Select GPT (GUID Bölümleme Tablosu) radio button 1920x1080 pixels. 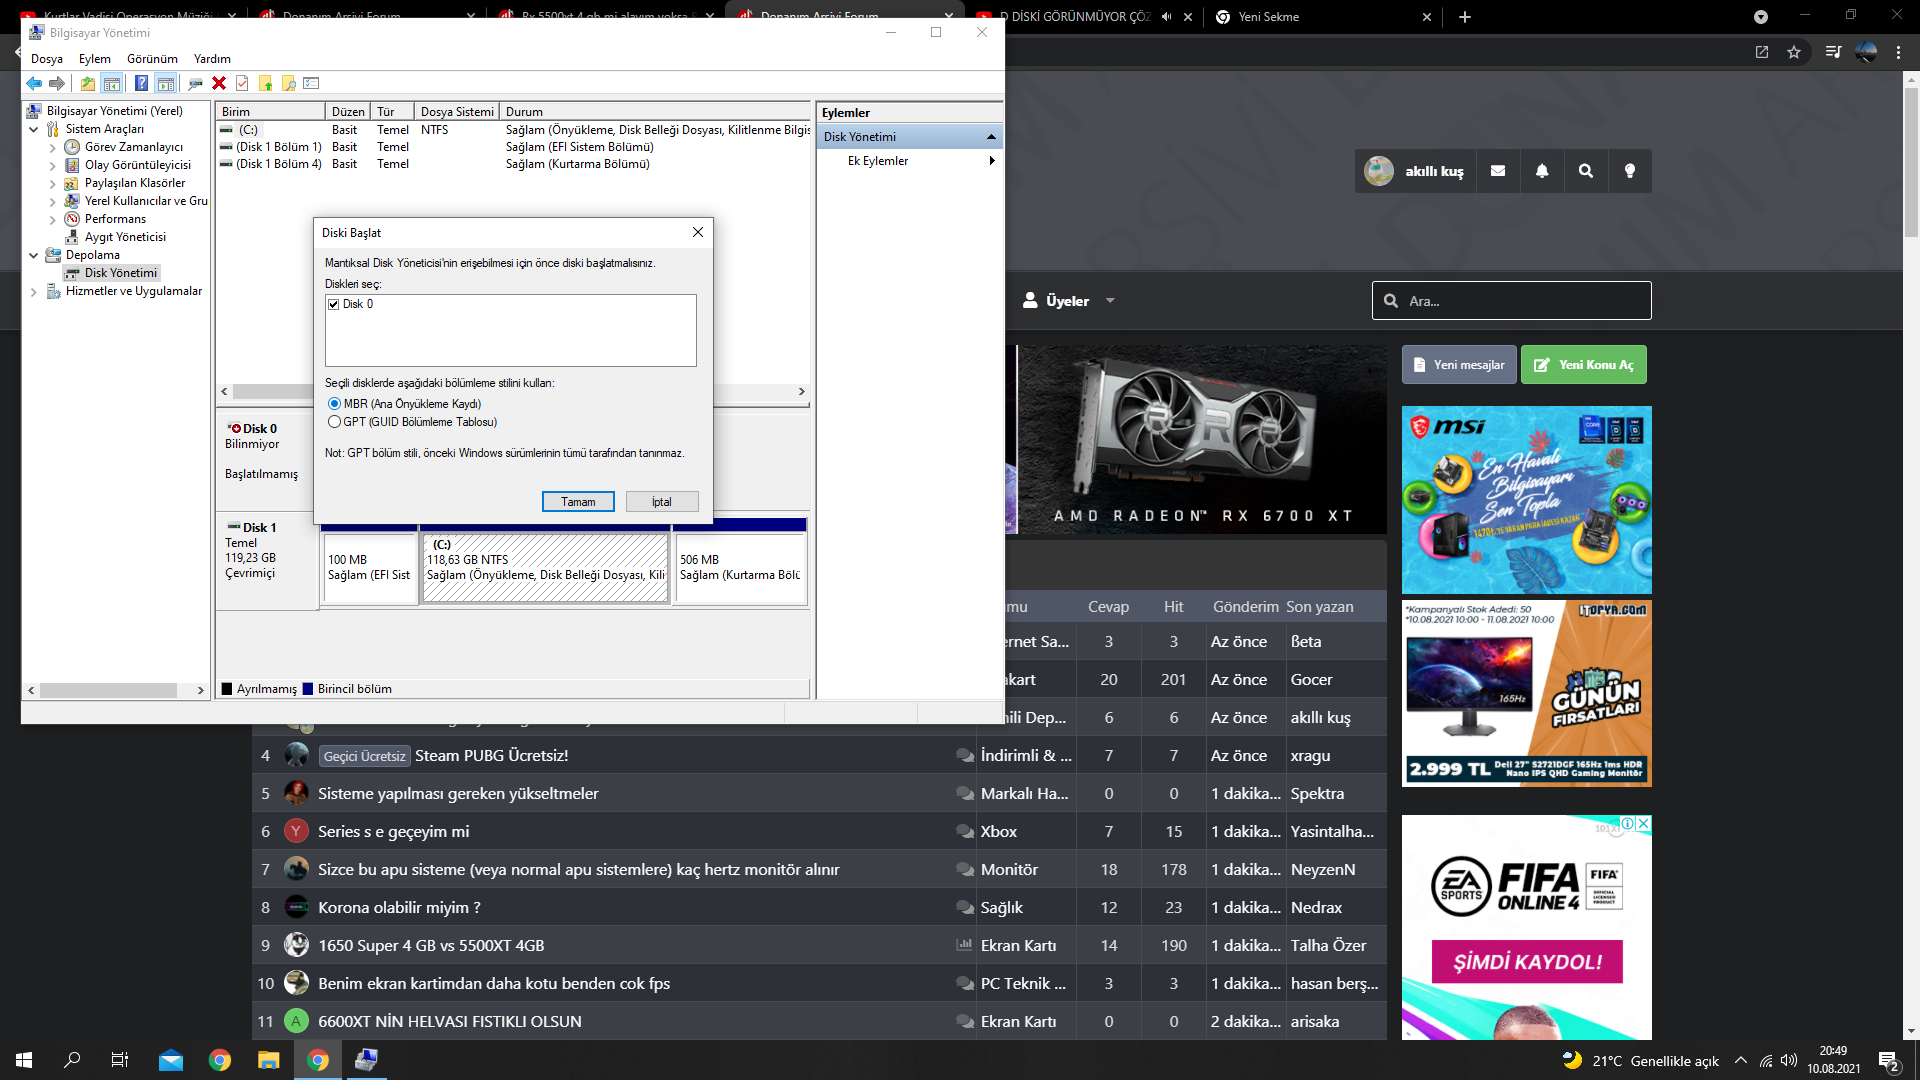334,422
